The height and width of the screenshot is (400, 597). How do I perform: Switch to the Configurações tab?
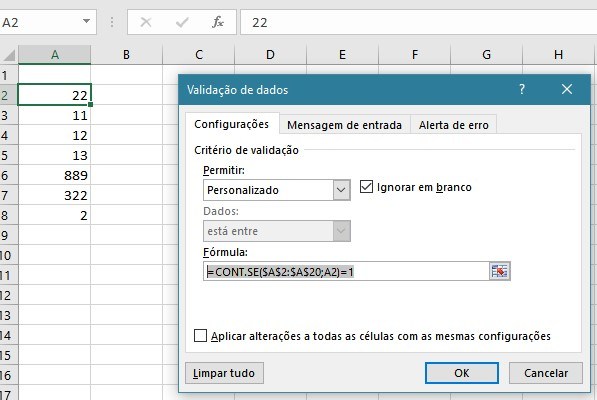coord(231,124)
